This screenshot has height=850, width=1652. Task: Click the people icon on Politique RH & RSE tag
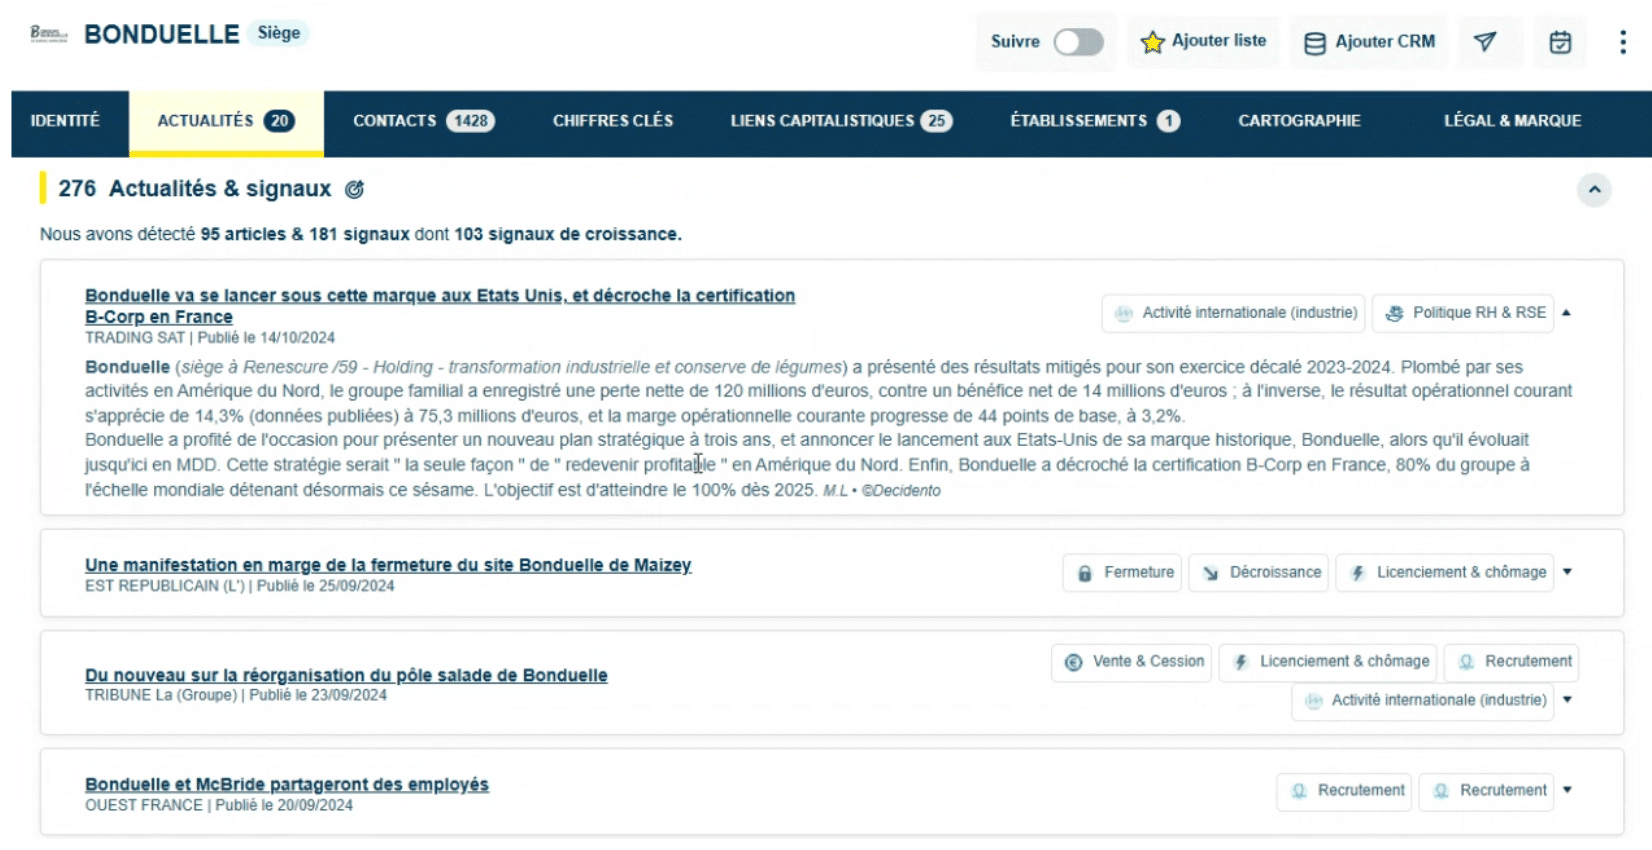pyautogui.click(x=1394, y=313)
